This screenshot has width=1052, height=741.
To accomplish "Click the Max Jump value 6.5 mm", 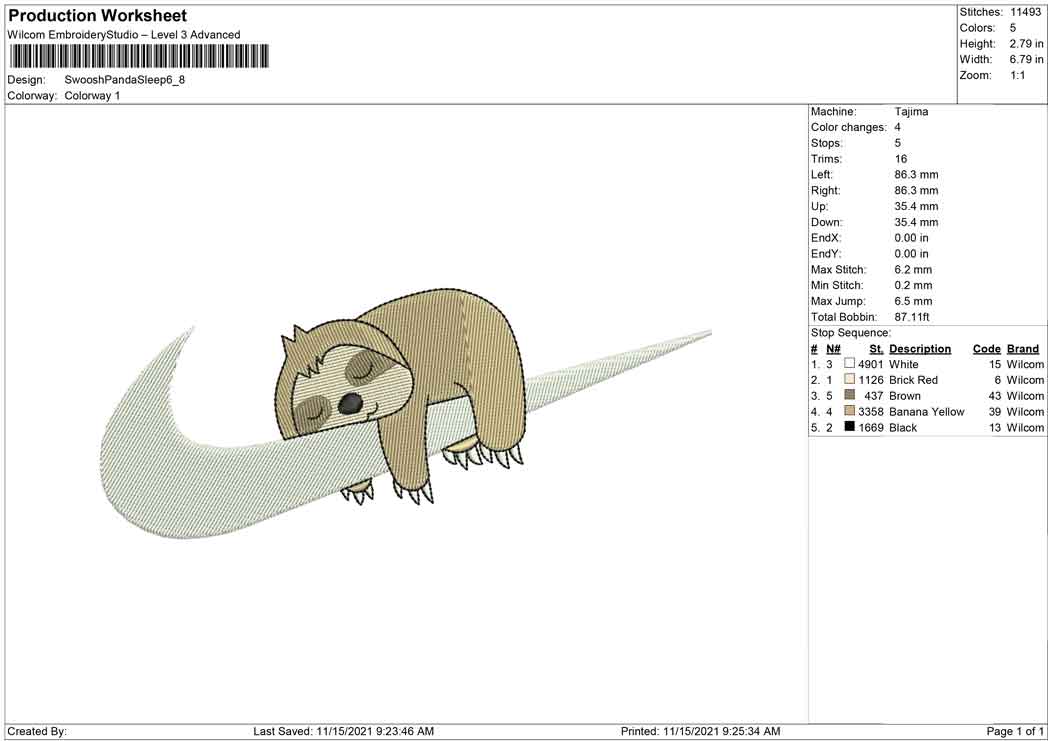I will (912, 301).
